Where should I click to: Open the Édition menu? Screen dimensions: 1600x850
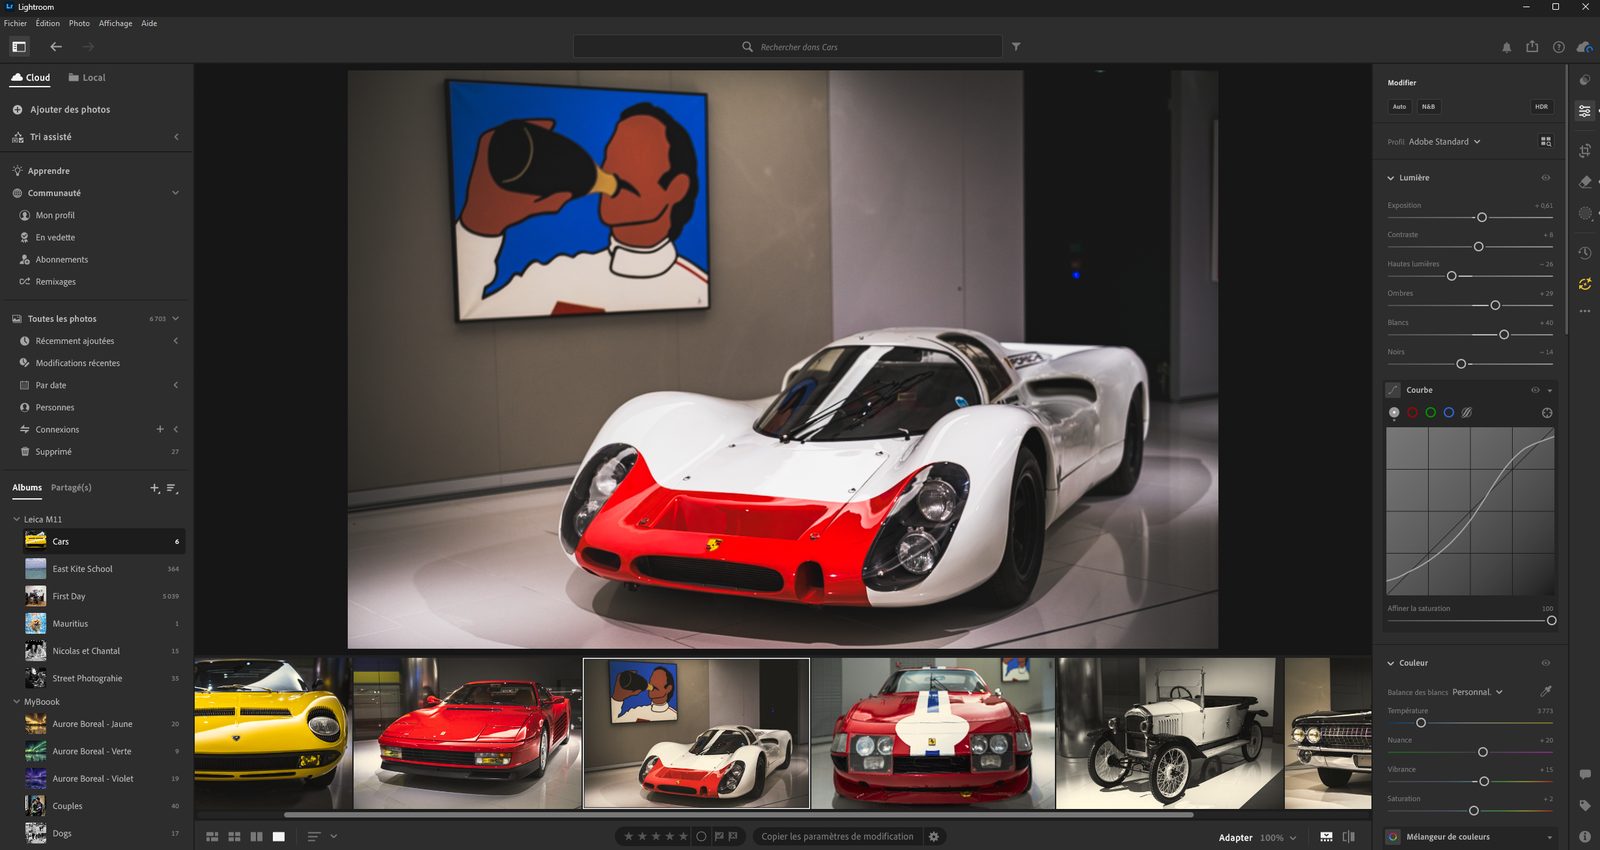[48, 23]
